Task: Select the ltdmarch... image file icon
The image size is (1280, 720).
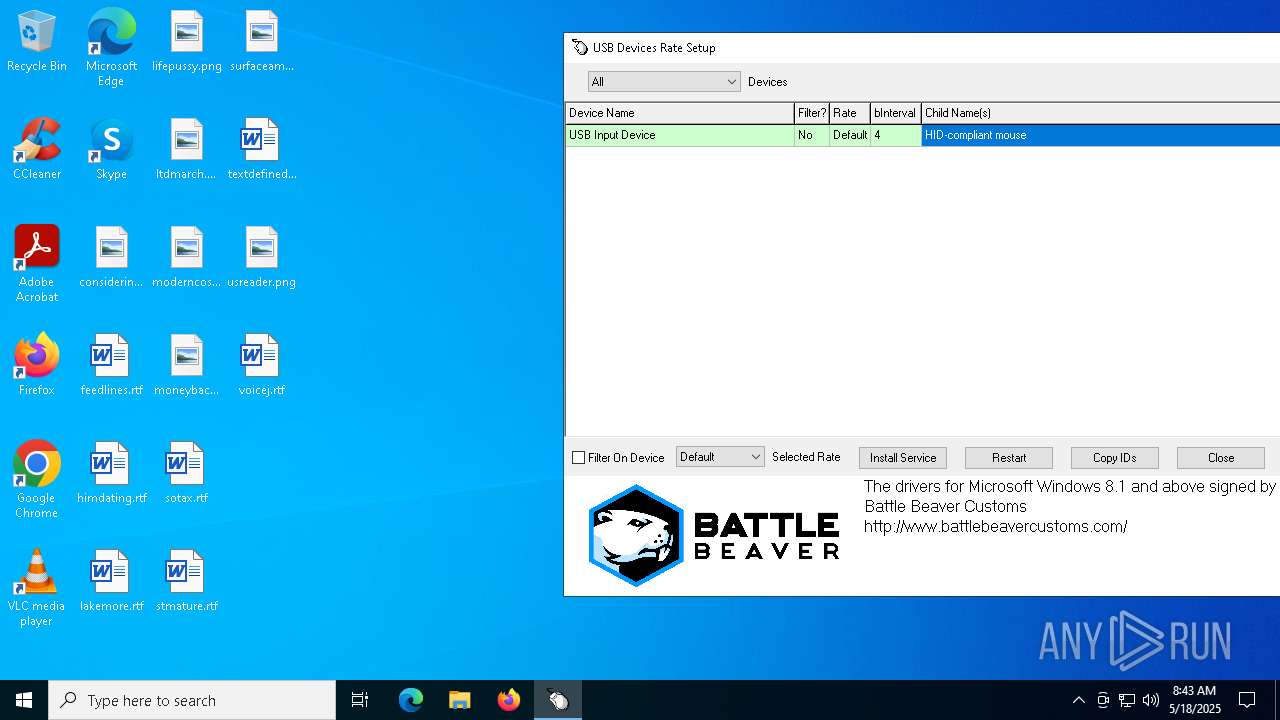Action: [x=186, y=150]
